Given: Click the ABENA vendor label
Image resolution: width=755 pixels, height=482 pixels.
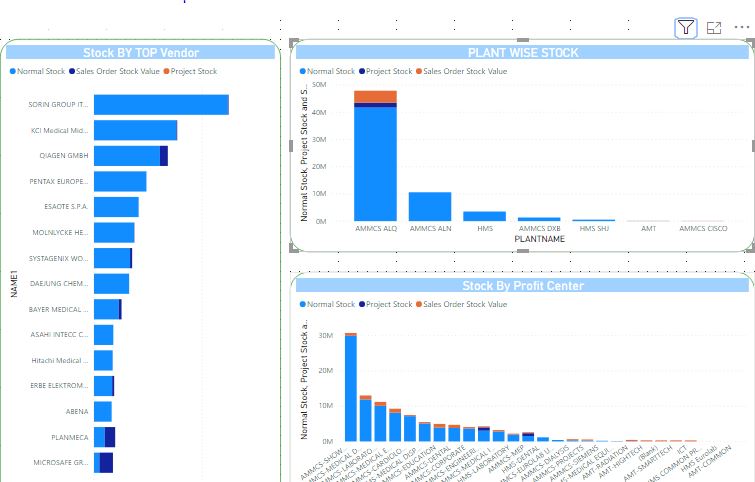Looking at the screenshot, I should click(77, 412).
